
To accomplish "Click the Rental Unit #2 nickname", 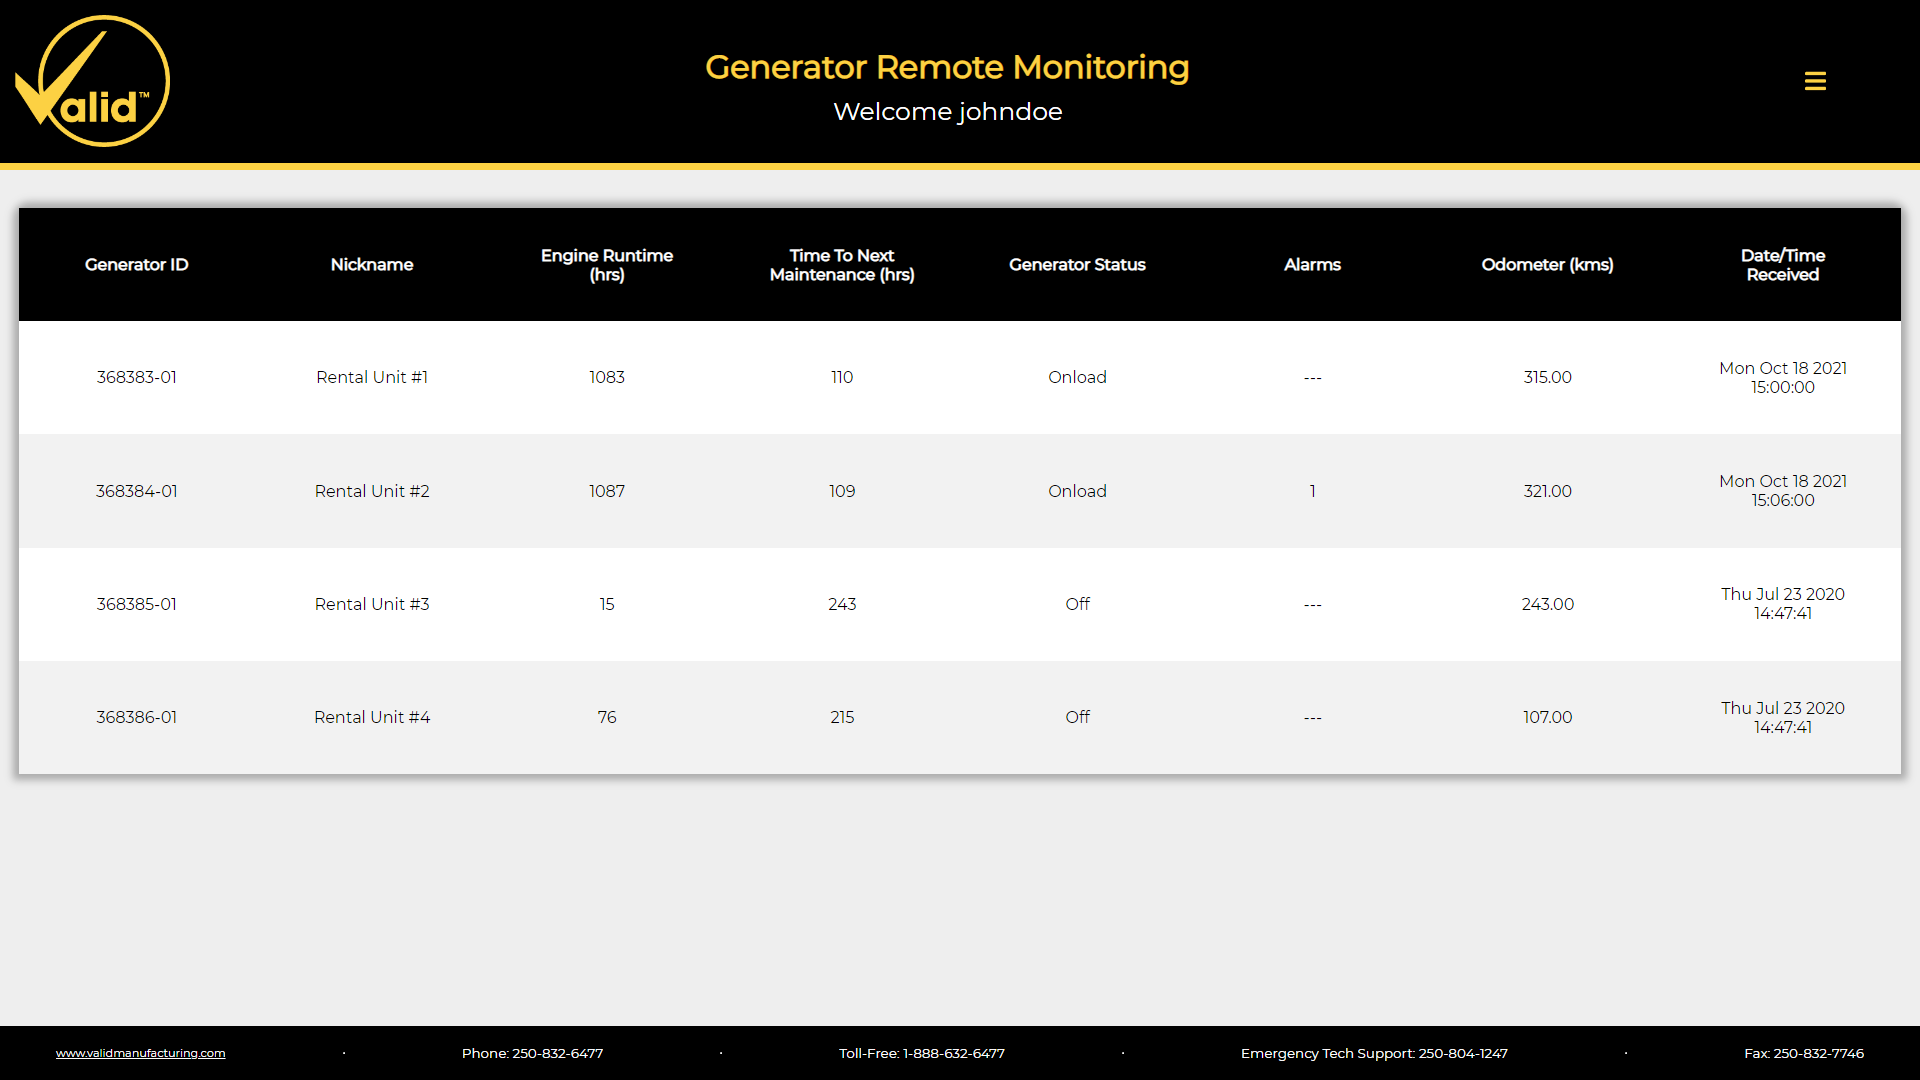I will tap(372, 491).
